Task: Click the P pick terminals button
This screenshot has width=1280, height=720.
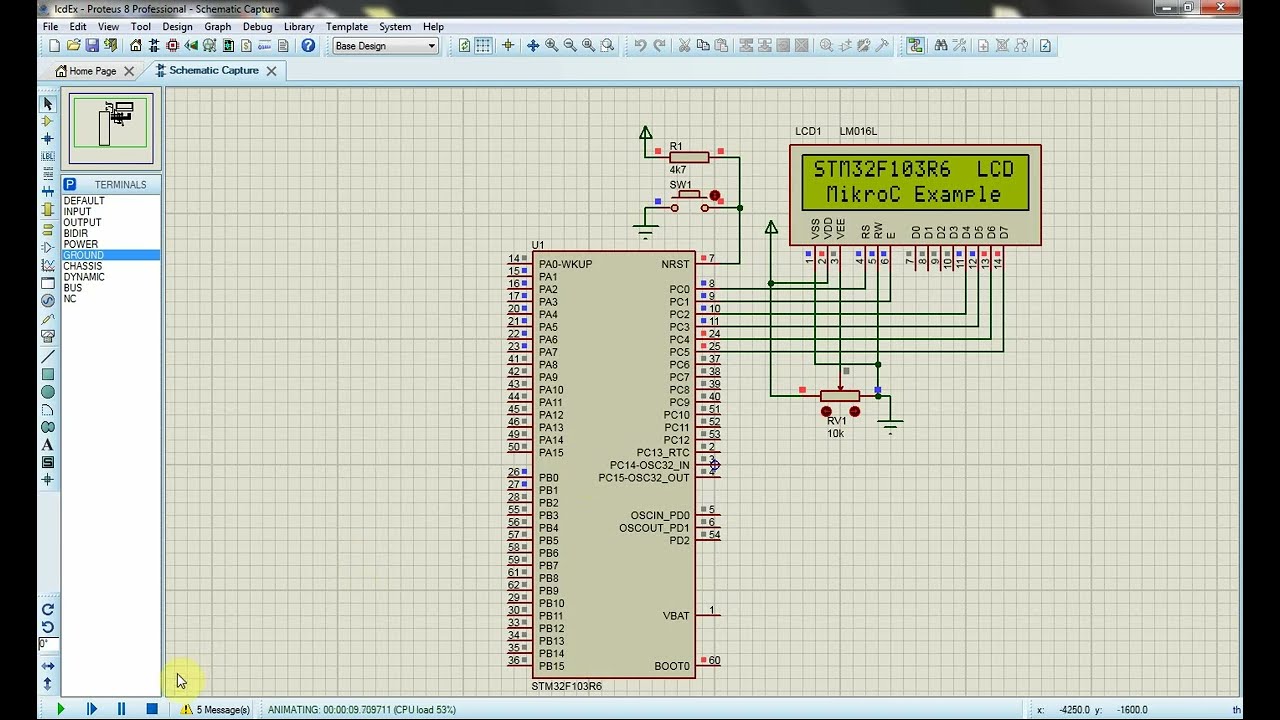Action: [x=70, y=185]
